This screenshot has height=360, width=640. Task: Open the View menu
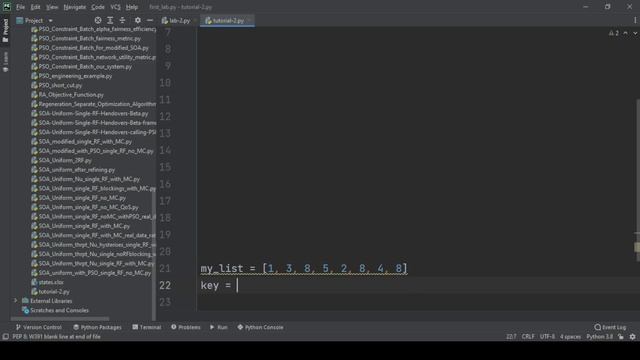point(52,7)
